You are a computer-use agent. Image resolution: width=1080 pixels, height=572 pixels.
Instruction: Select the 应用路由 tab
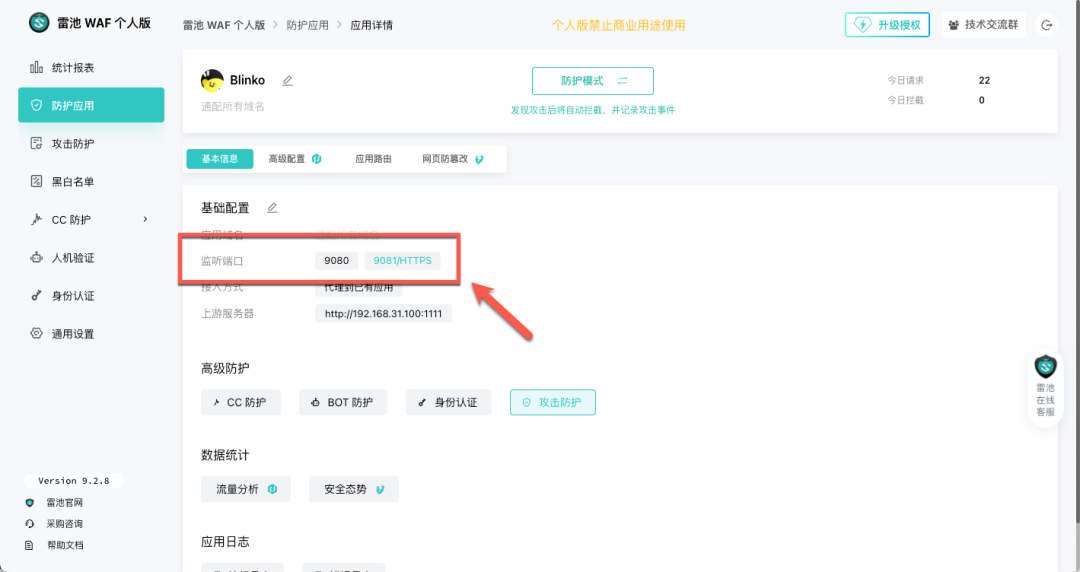click(x=373, y=159)
